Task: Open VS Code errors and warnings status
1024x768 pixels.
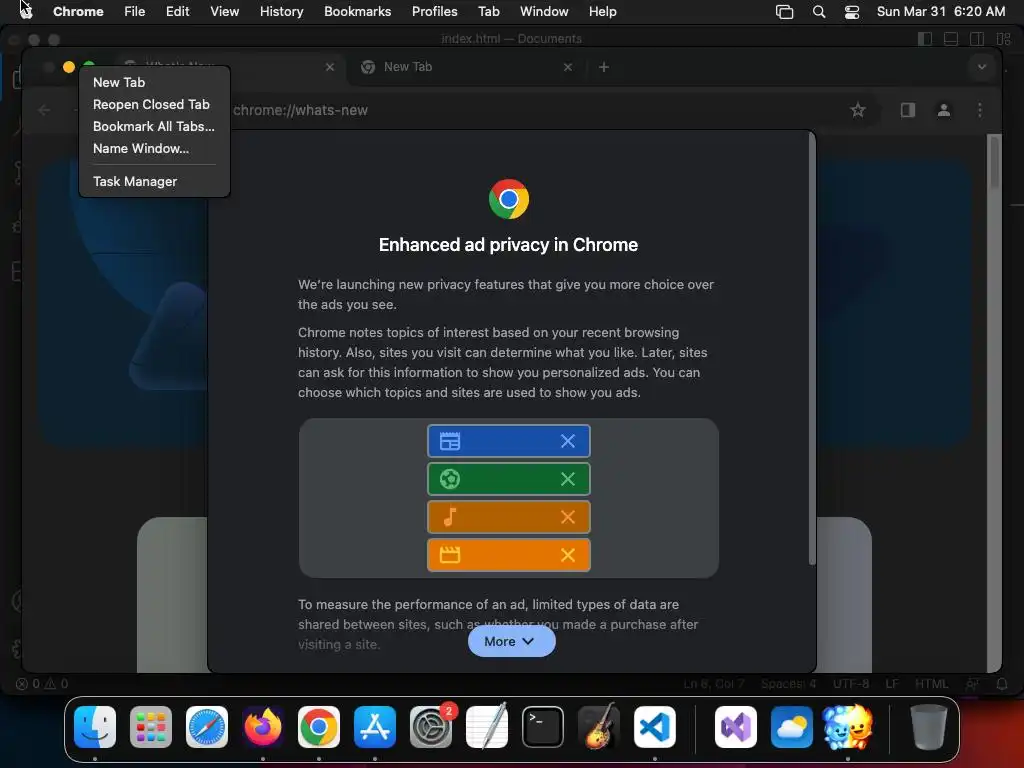Action: click(x=42, y=684)
